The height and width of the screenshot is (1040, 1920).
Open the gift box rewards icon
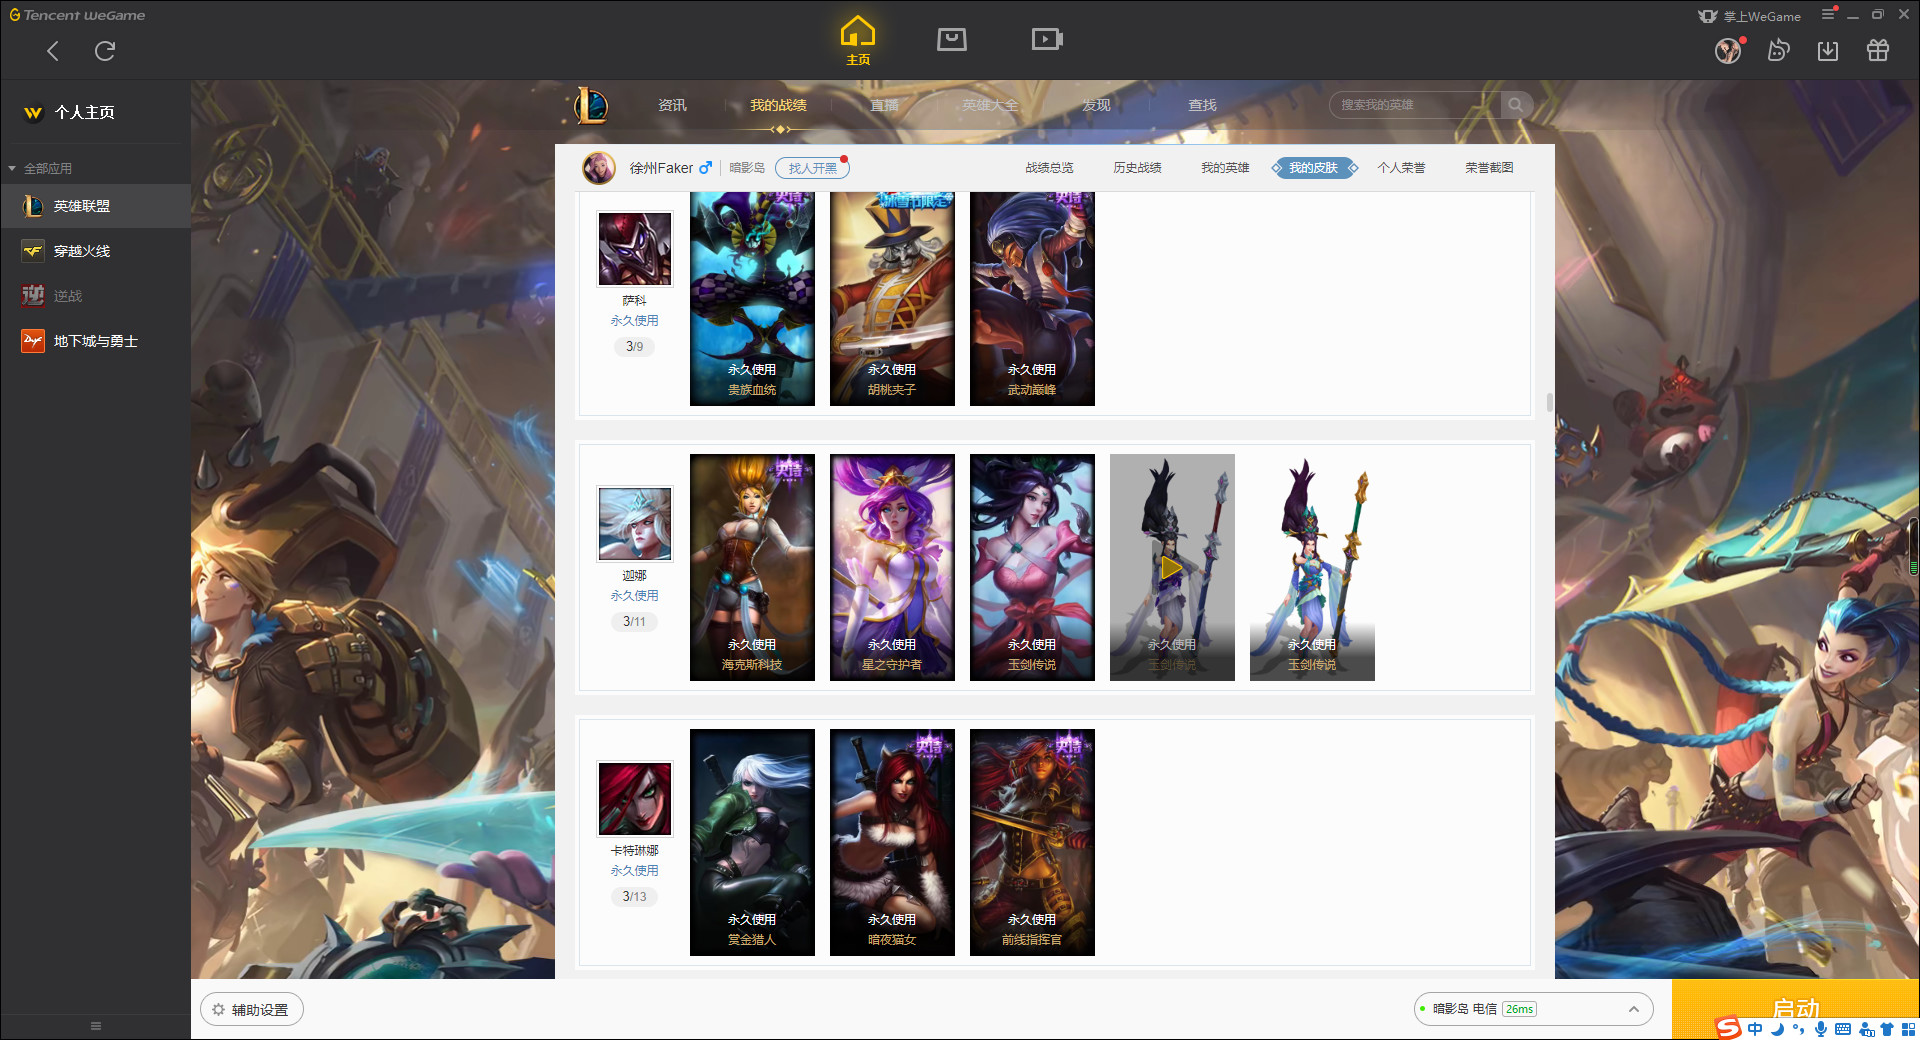[1878, 50]
